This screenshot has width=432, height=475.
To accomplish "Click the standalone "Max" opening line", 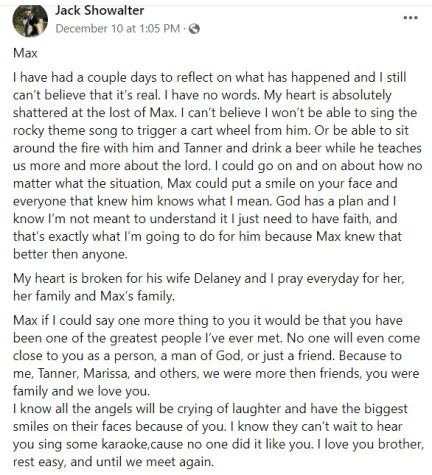I will pyautogui.click(x=25, y=53).
